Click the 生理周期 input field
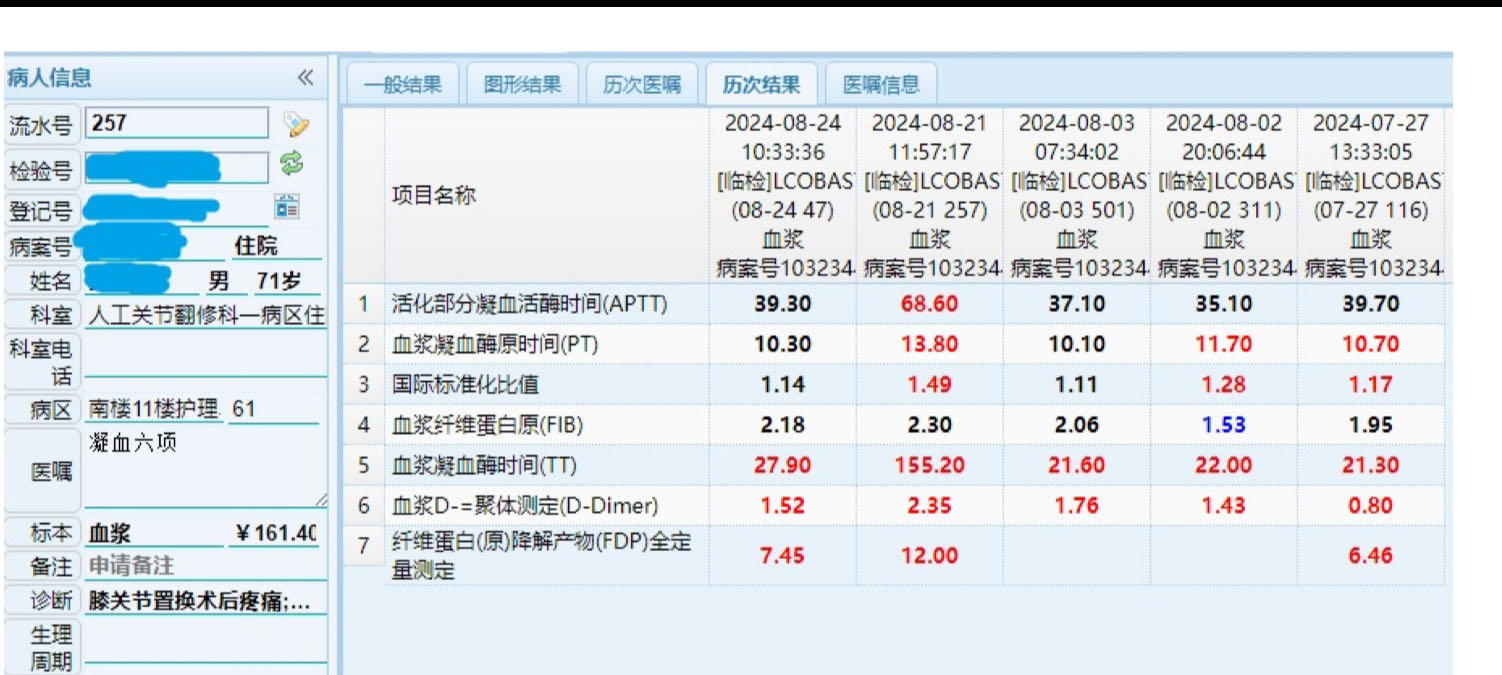Viewport: 1502px width, 675px height. 205,647
